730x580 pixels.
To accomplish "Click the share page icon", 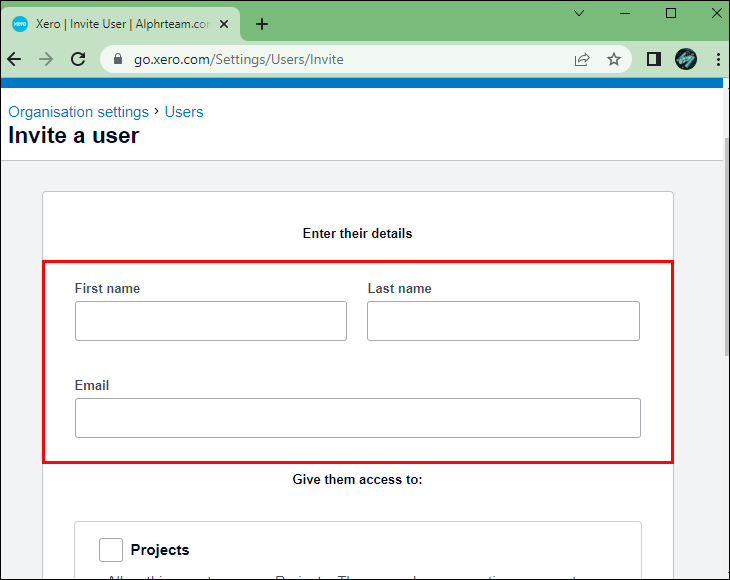I will [x=582, y=59].
